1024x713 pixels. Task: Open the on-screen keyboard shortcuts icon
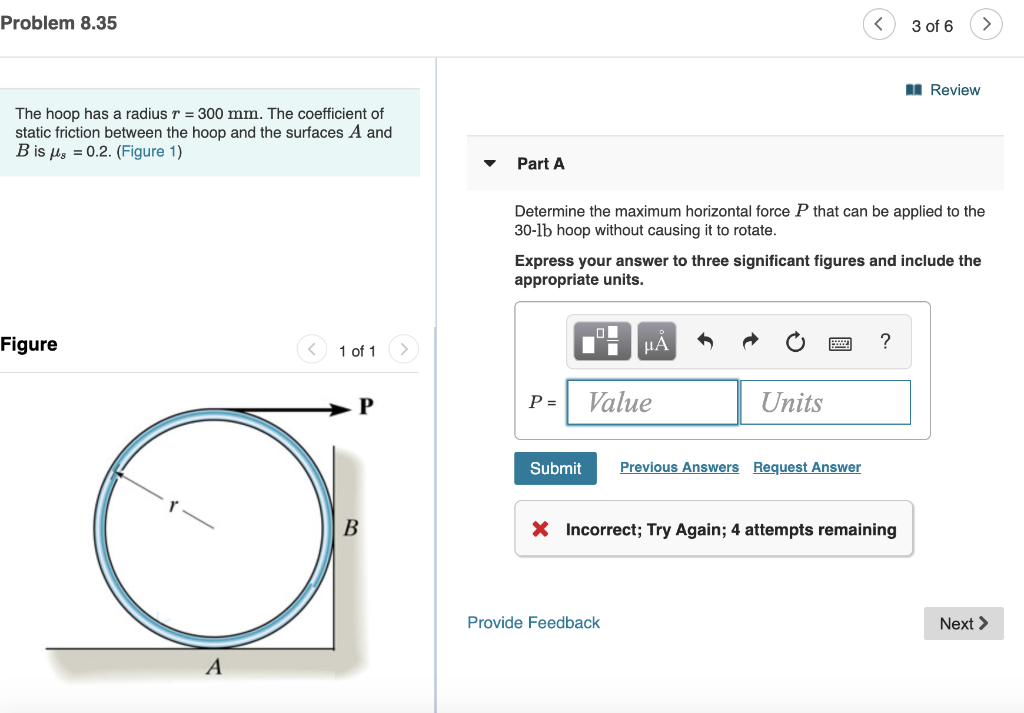[x=840, y=342]
